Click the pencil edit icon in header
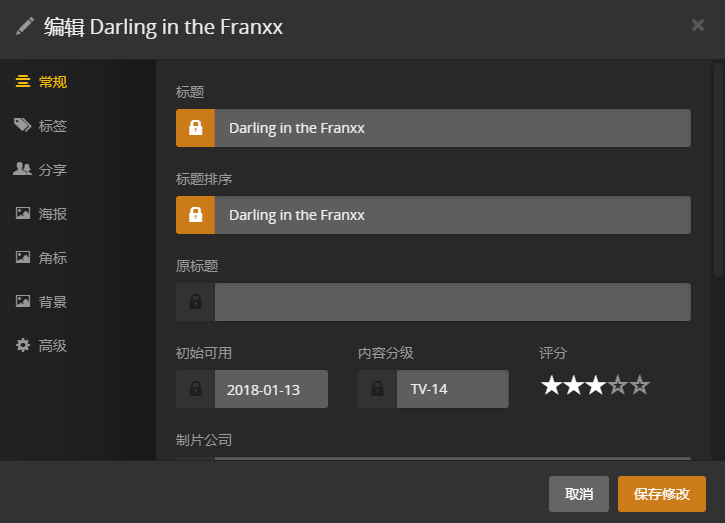This screenshot has height=523, width=725. coord(25,27)
